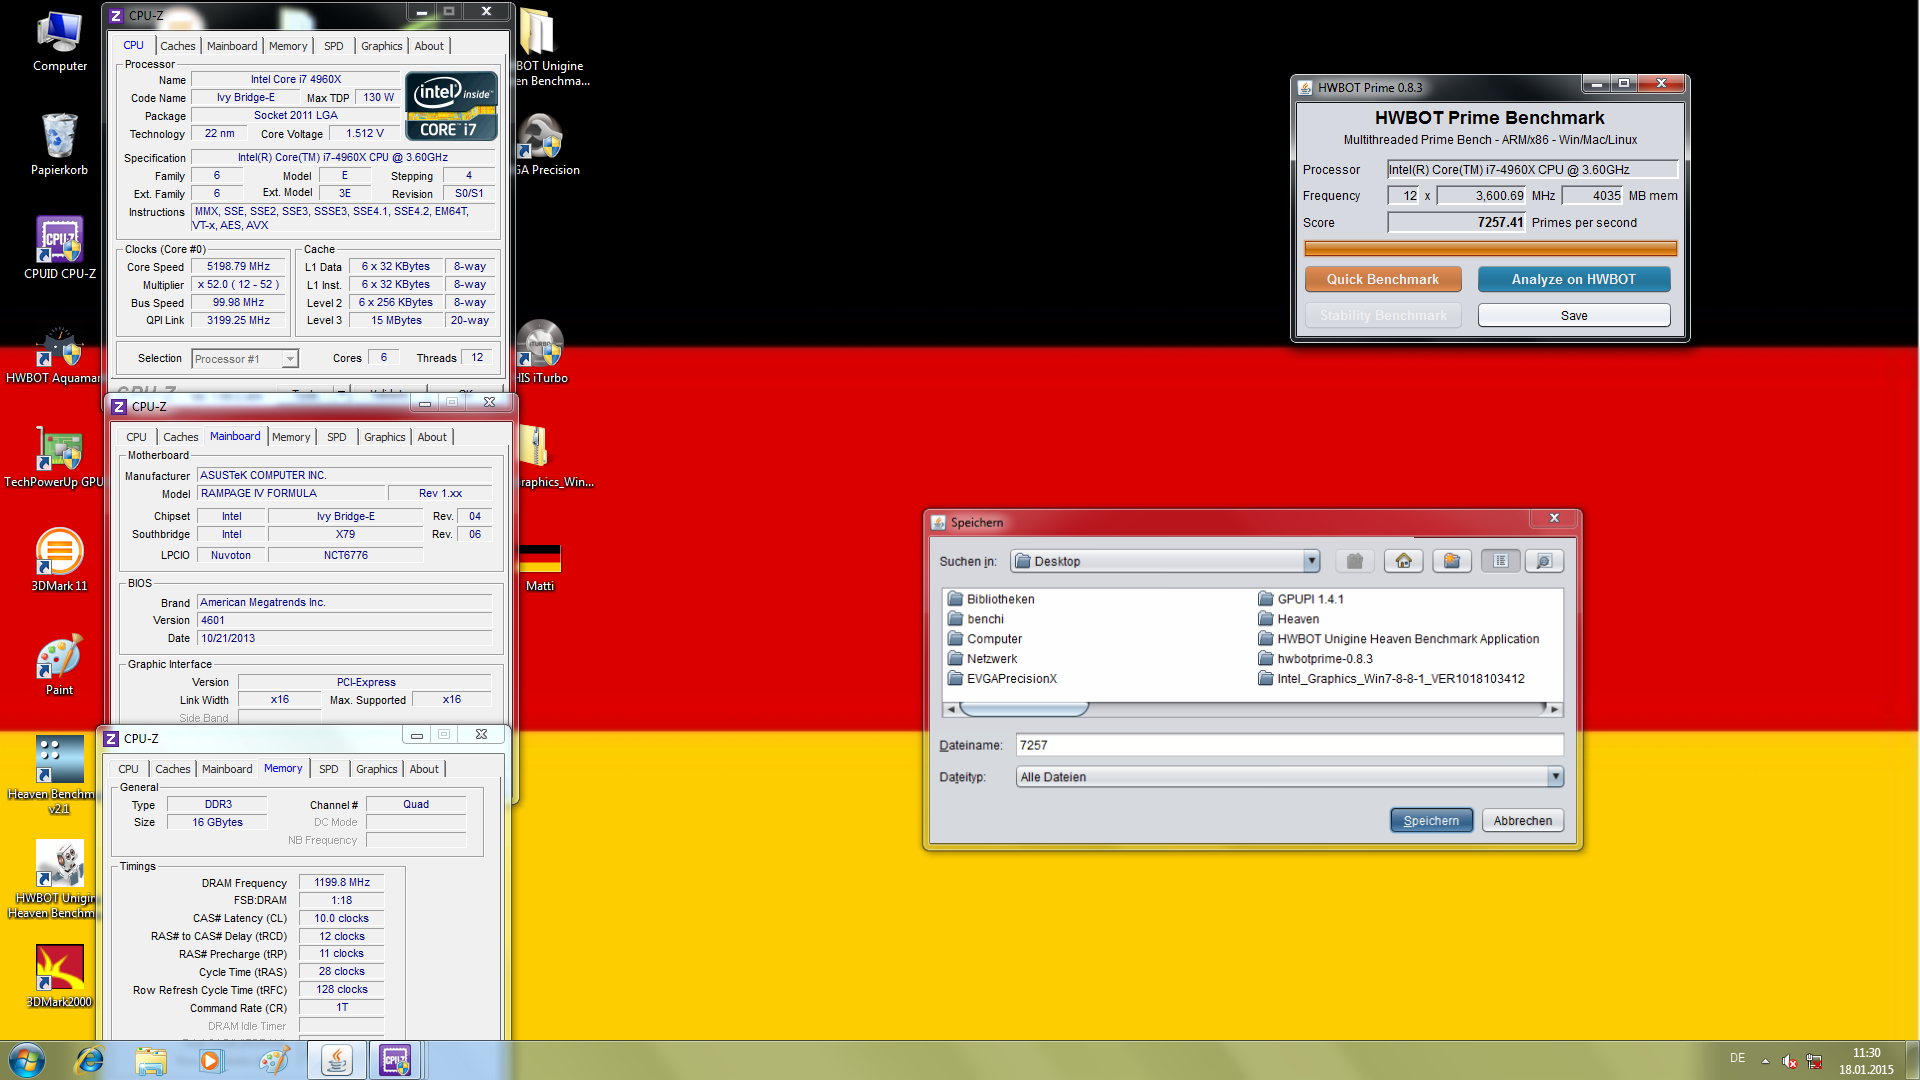The width and height of the screenshot is (1920, 1080).
Task: Open the Papierkorb recycle bin icon
Action: pyautogui.click(x=59, y=145)
